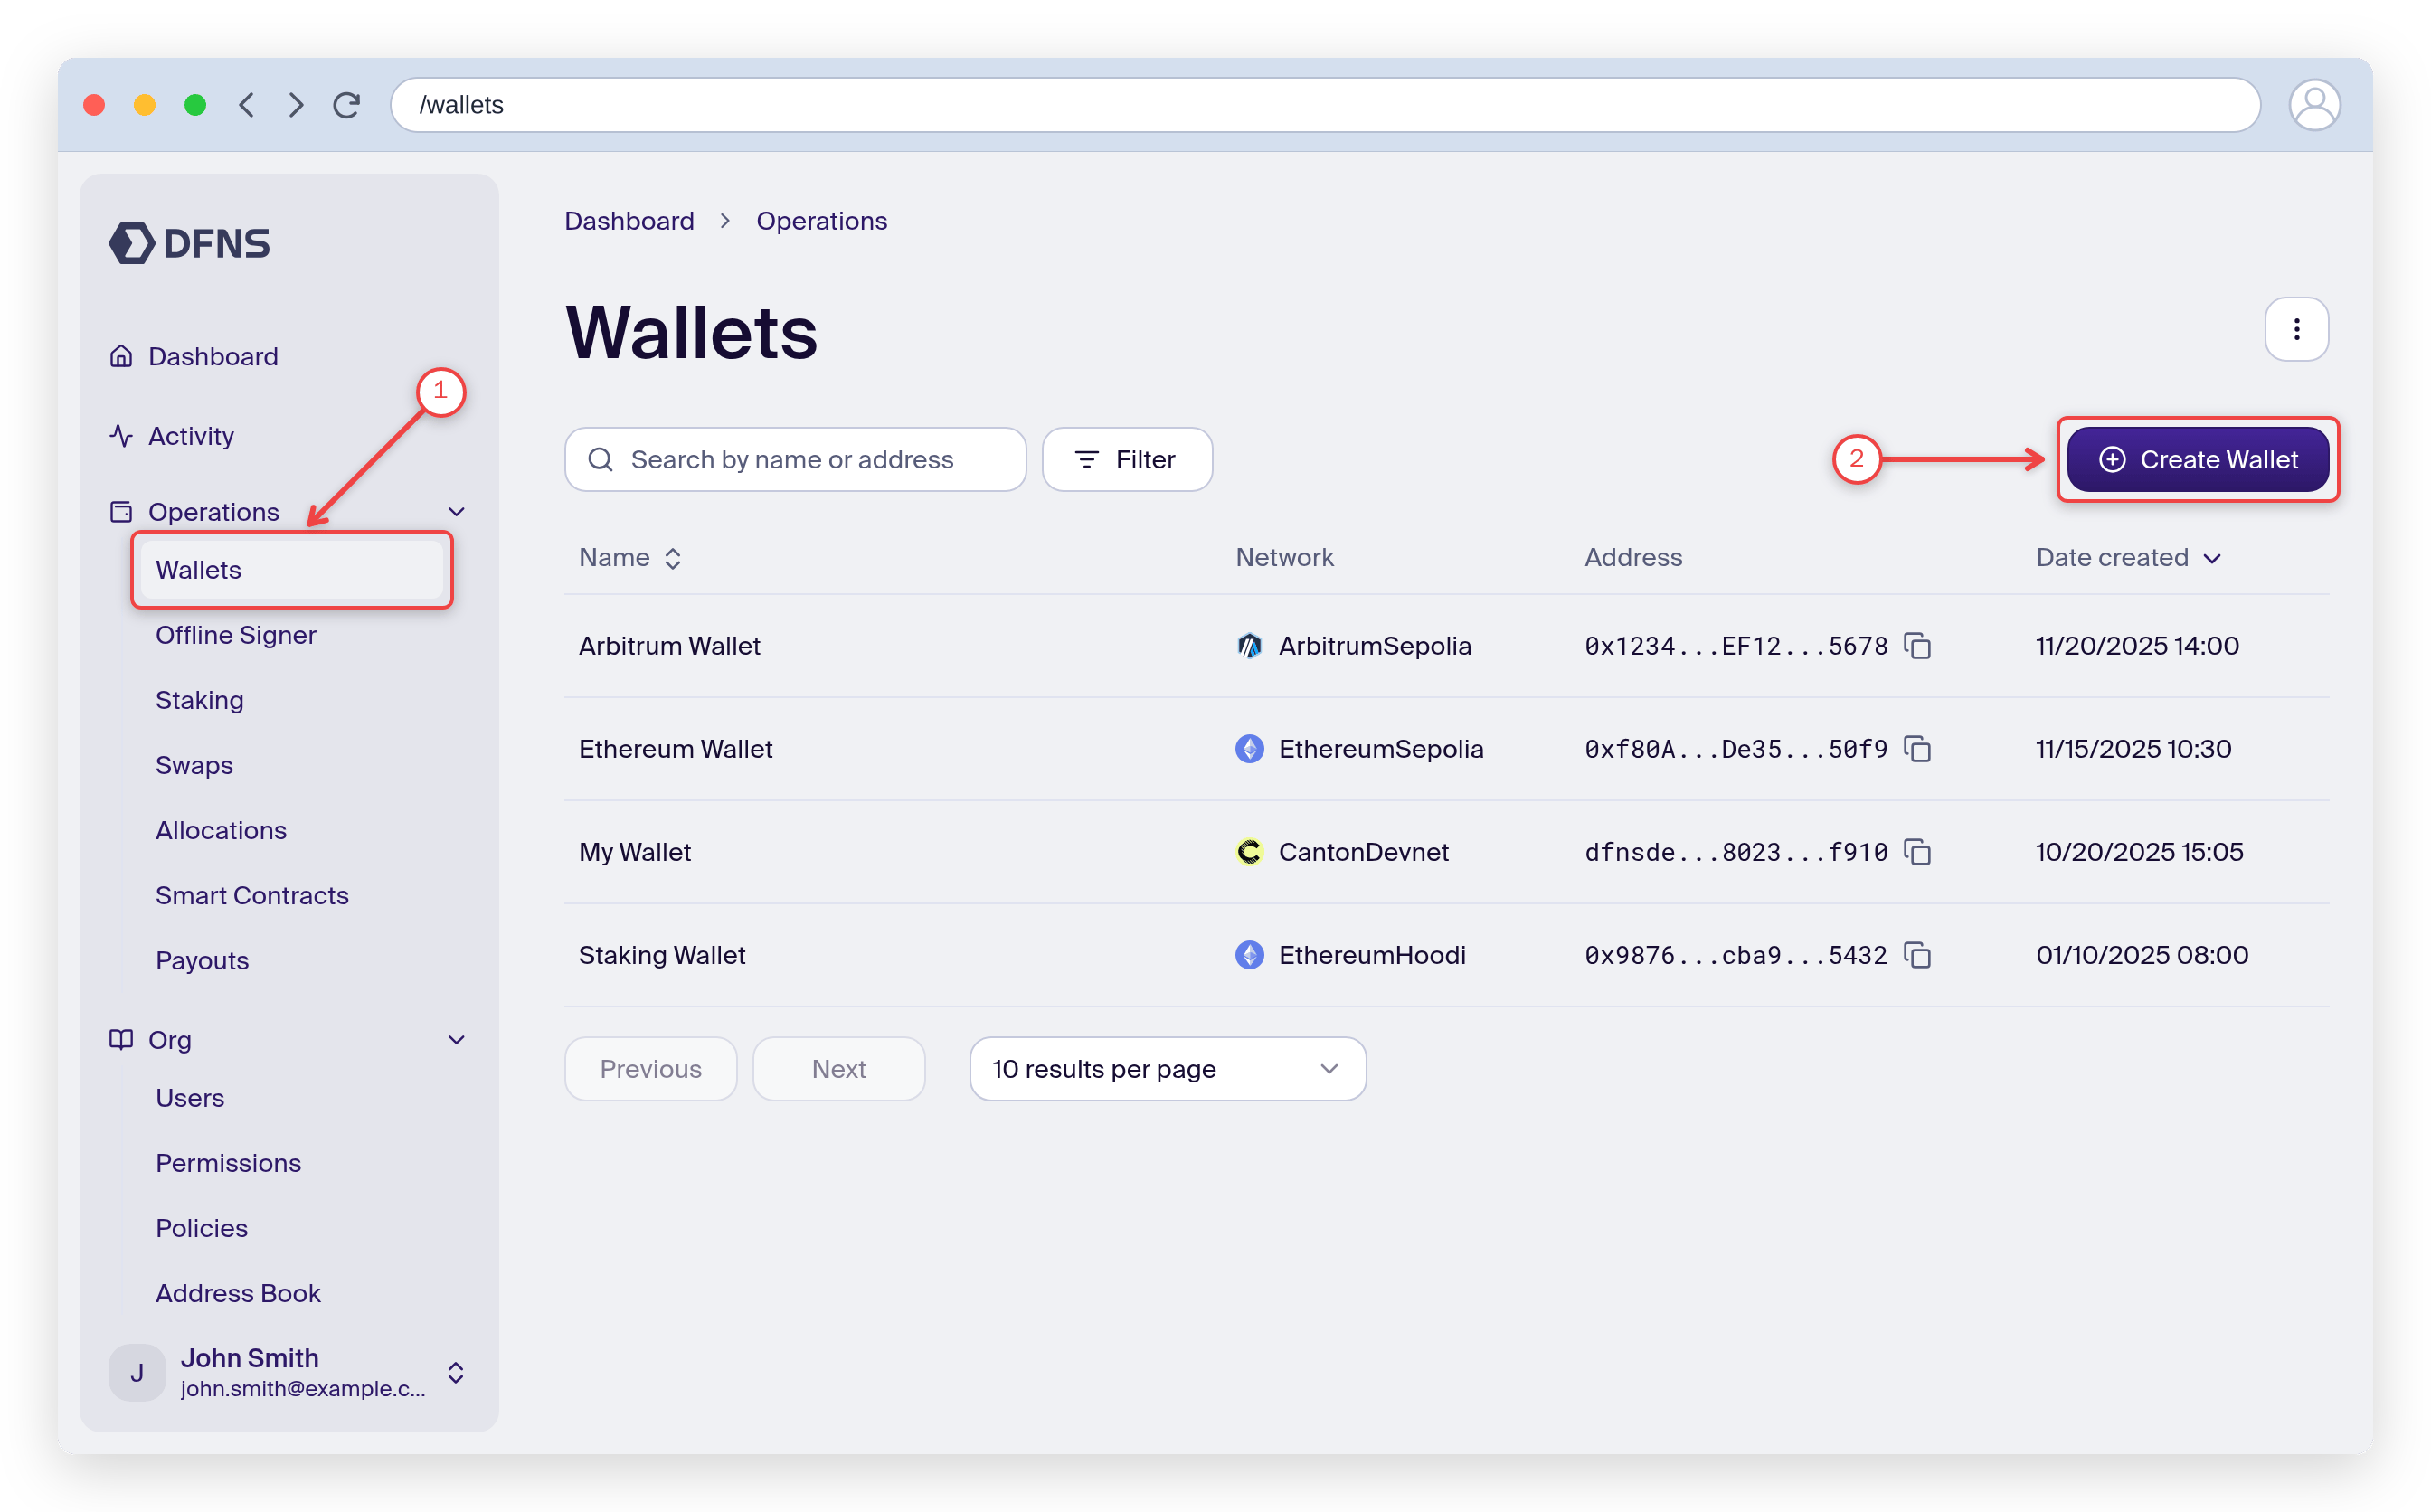The width and height of the screenshot is (2431, 1512).
Task: Click the address 0x1234...EF12...5678
Action: tap(1735, 646)
